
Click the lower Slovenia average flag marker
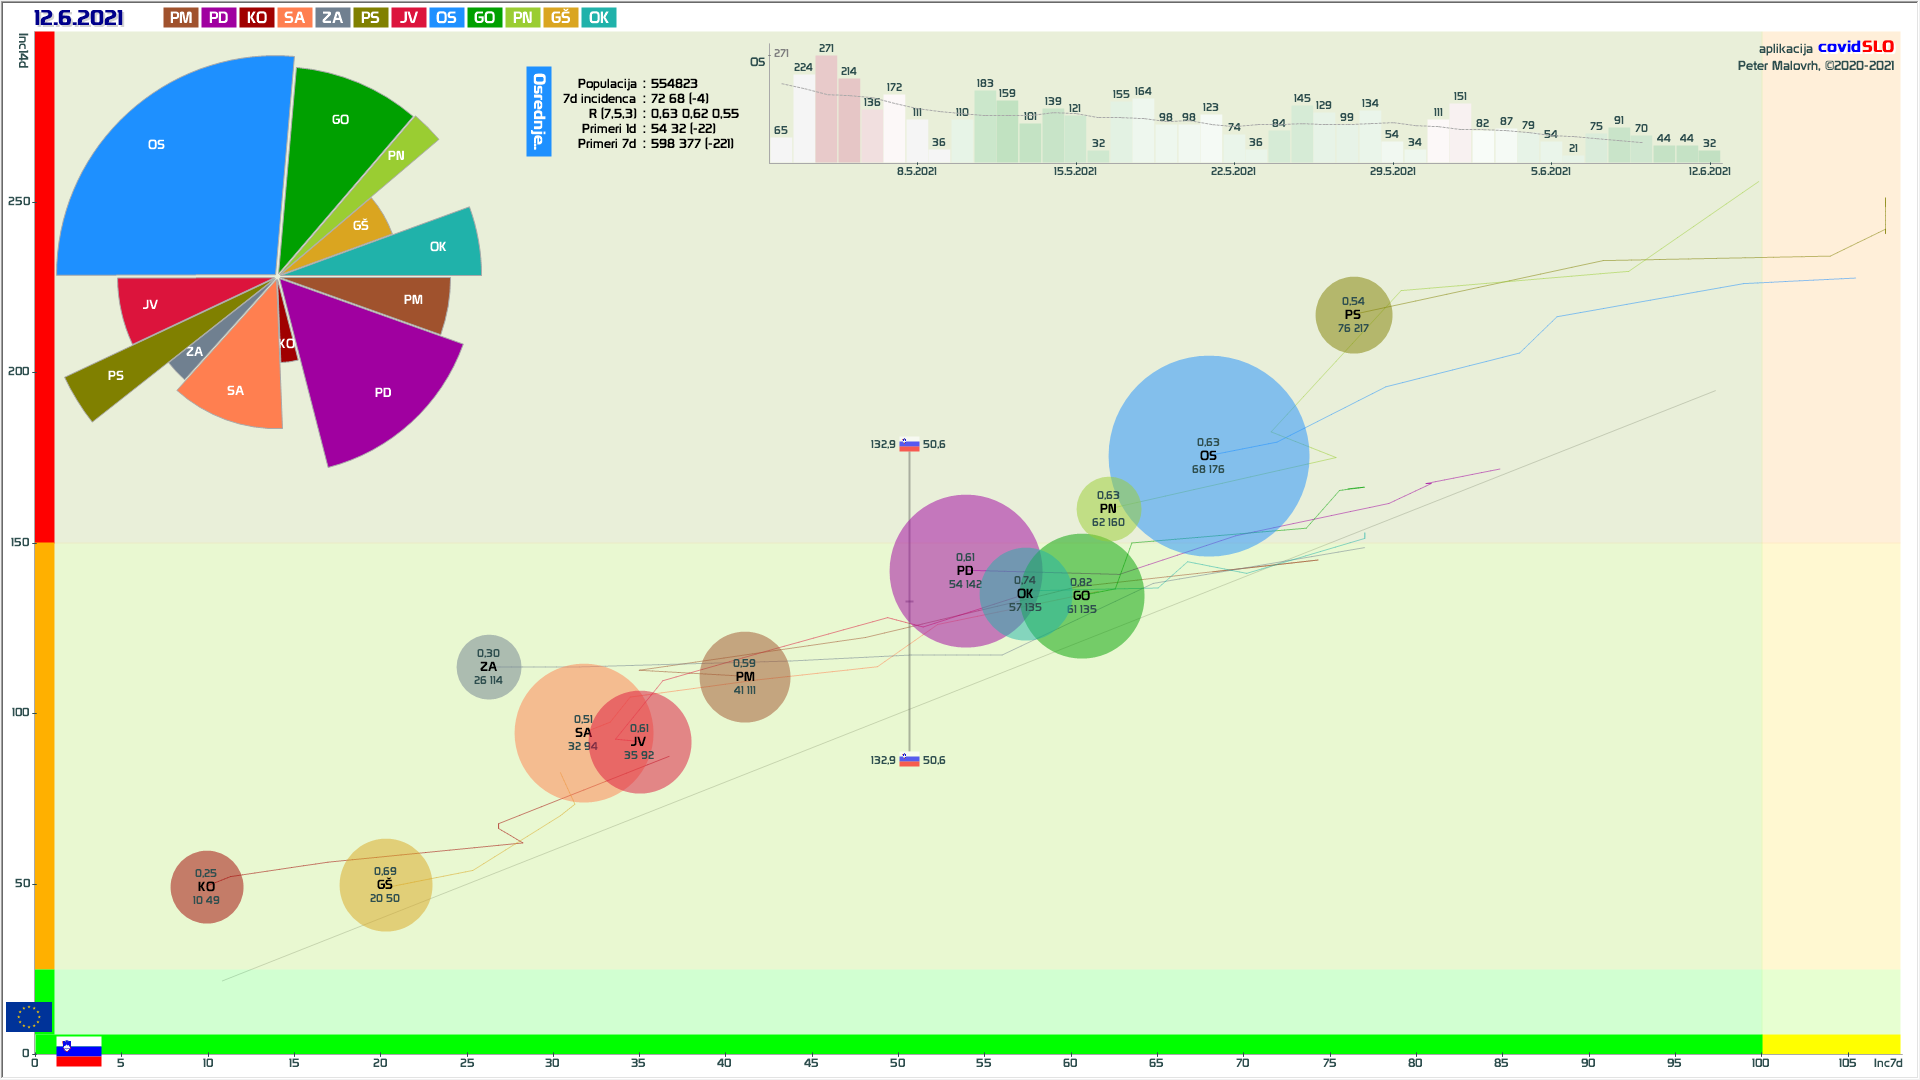[x=909, y=760]
